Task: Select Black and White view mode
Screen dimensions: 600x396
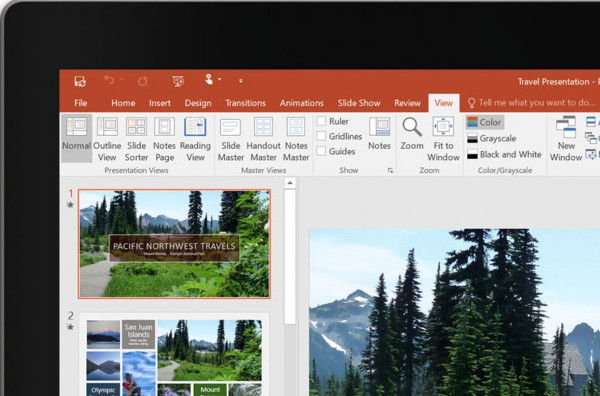Action: tap(504, 154)
